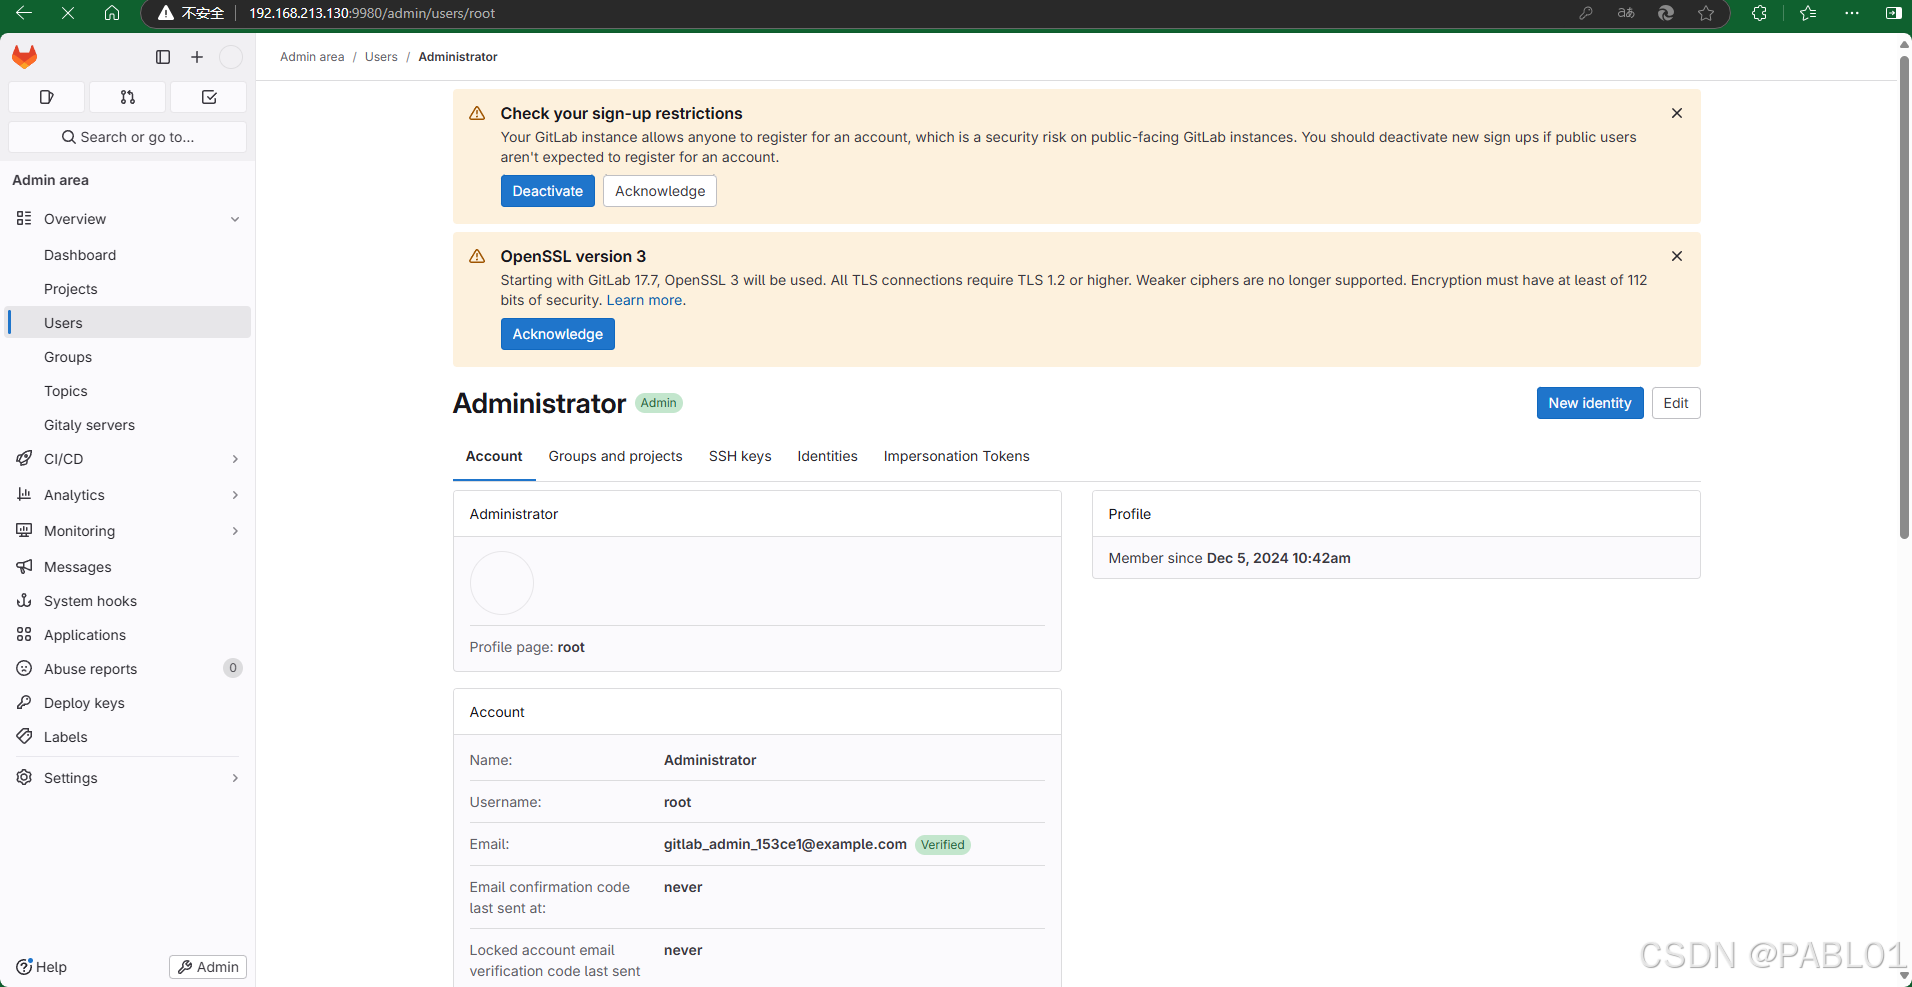Image resolution: width=1912 pixels, height=987 pixels.
Task: Click the GitLab fox logo
Action: tap(25, 57)
